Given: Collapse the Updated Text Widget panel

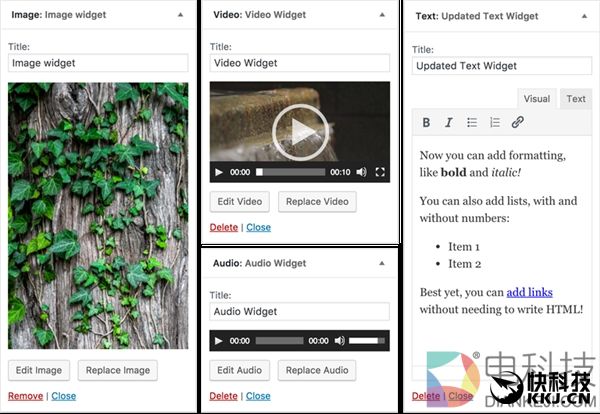Looking at the screenshot, I should coord(584,16).
